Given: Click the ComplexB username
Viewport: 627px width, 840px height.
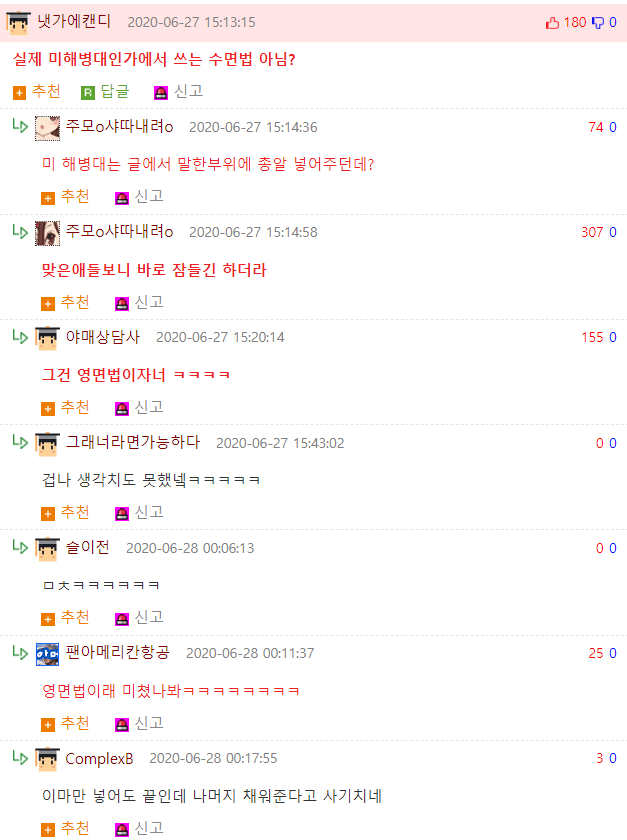Looking at the screenshot, I should pyautogui.click(x=99, y=759).
